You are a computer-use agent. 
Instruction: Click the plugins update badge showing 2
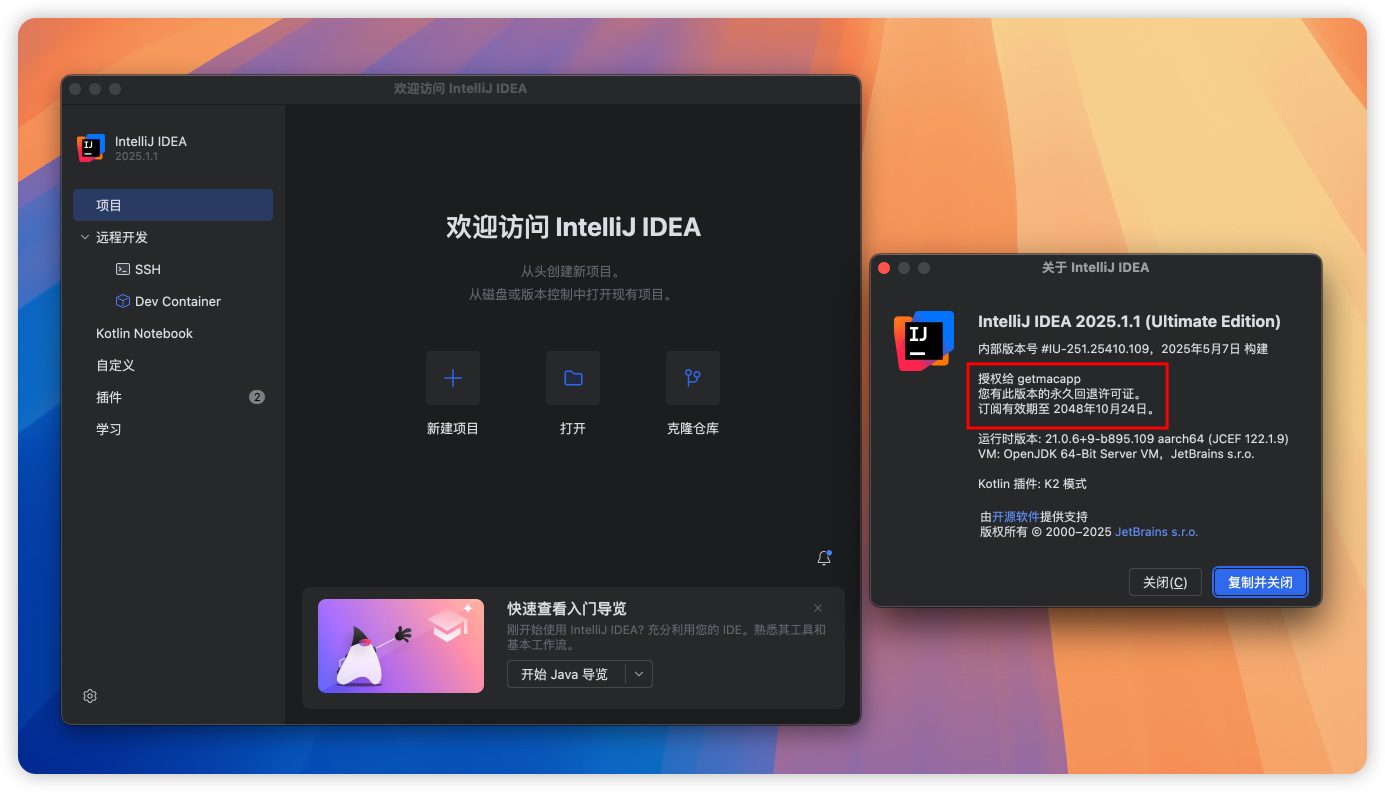(257, 397)
